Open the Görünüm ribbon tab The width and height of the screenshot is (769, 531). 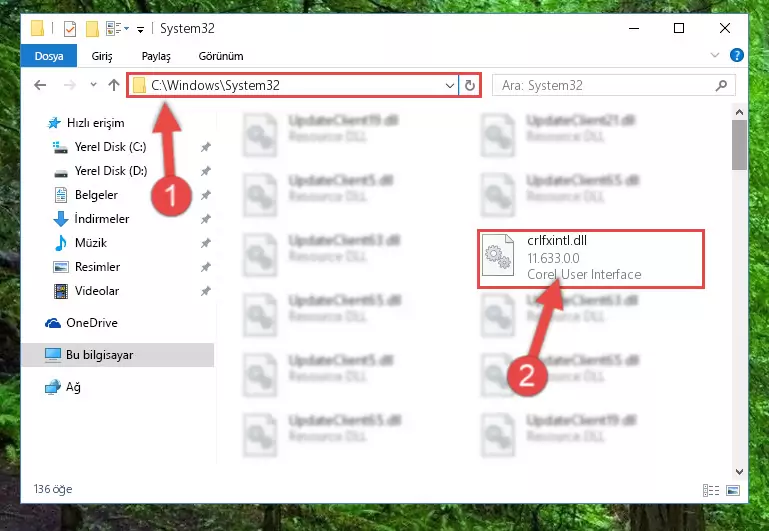click(x=221, y=56)
